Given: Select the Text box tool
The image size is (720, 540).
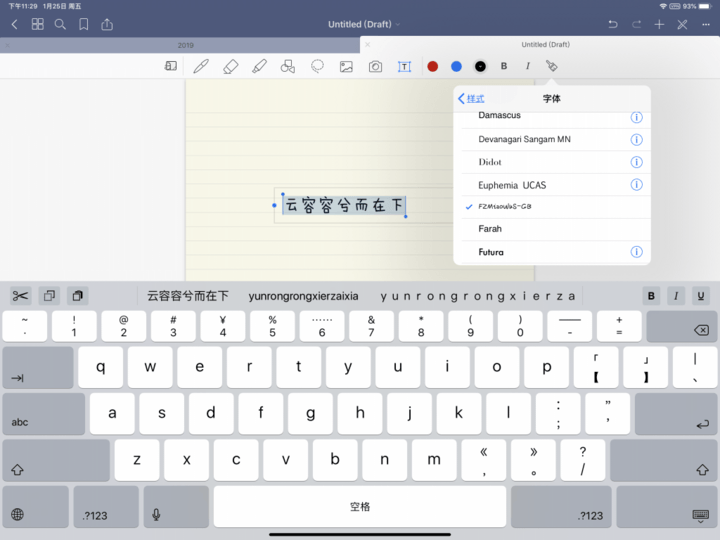Looking at the screenshot, I should [x=405, y=67].
